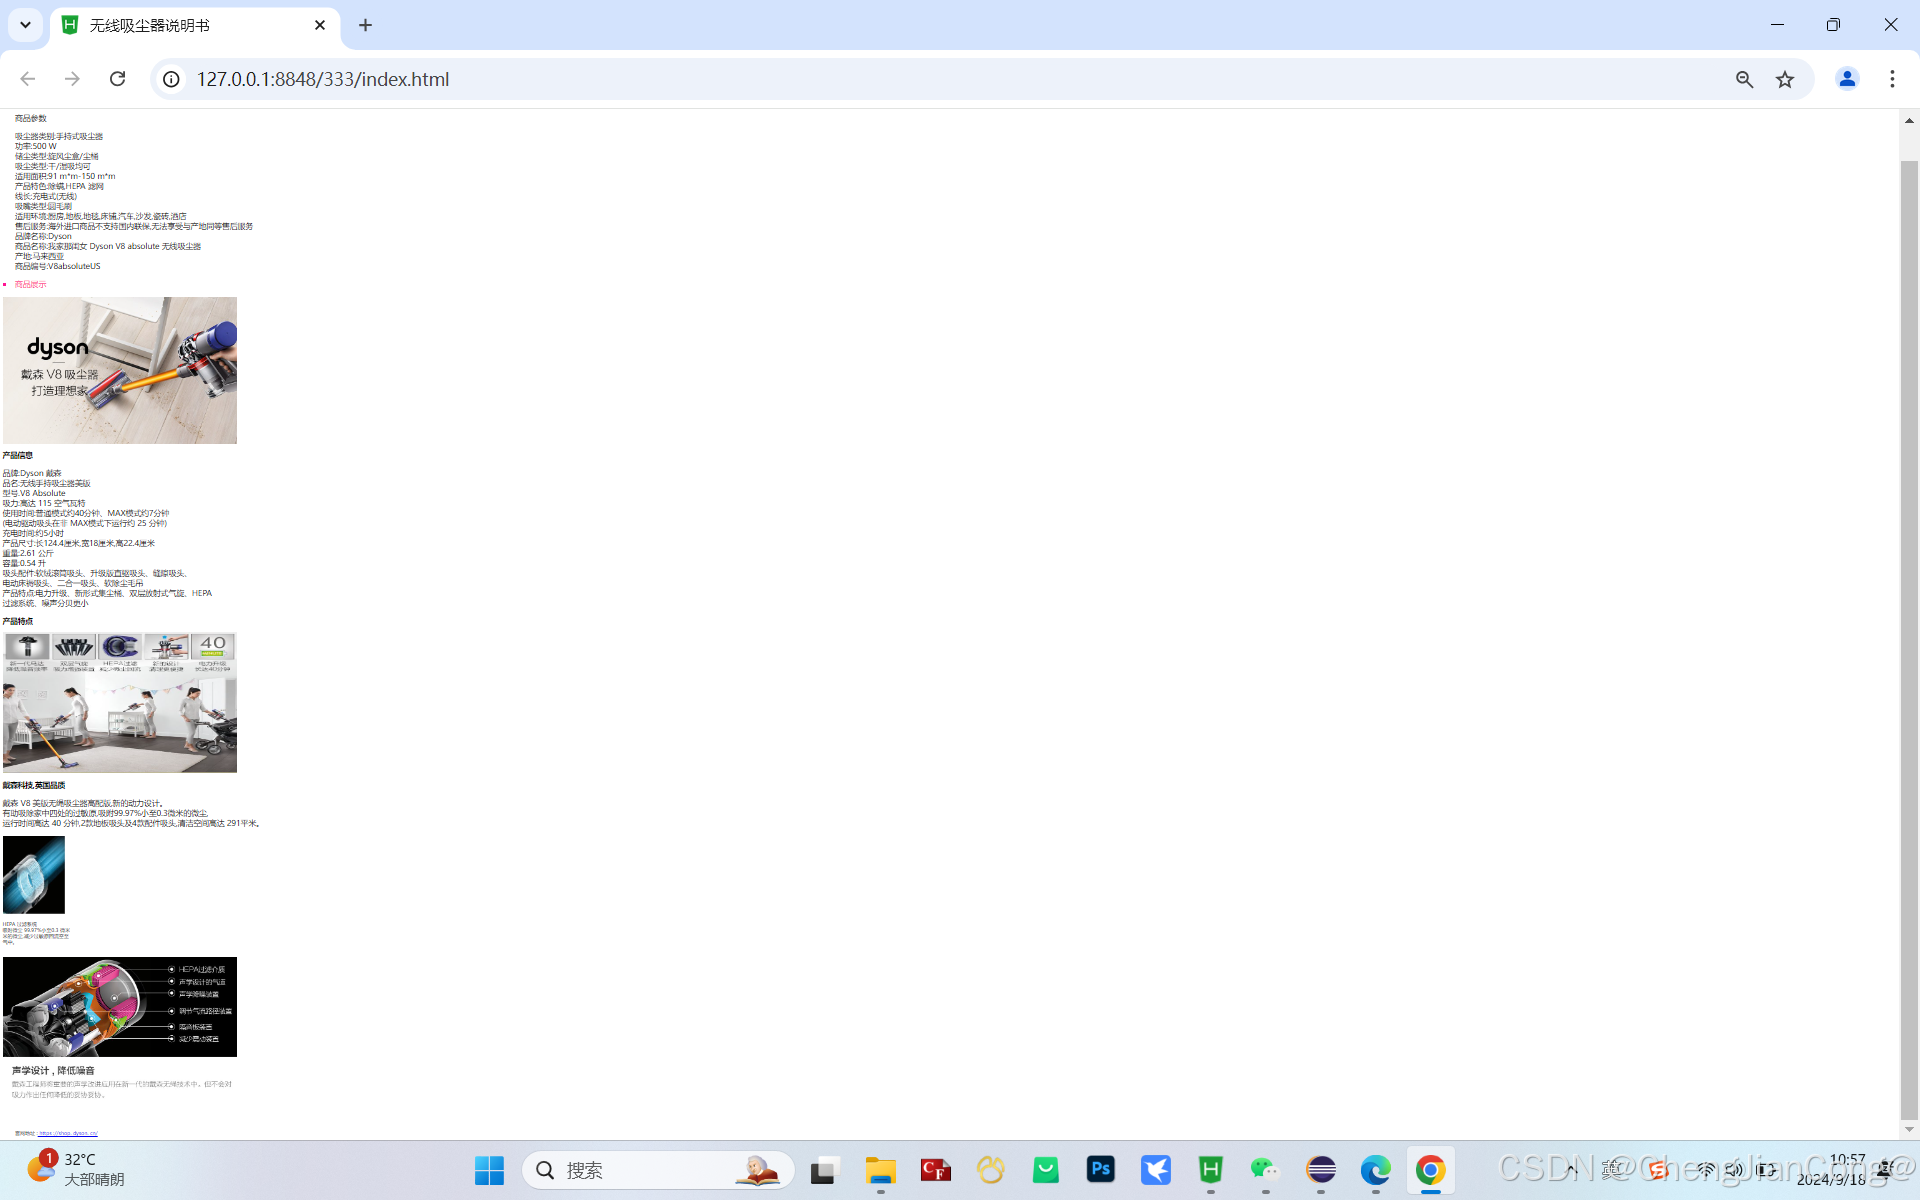Select the 产品特点 heading
1920x1200 pixels.
point(17,621)
